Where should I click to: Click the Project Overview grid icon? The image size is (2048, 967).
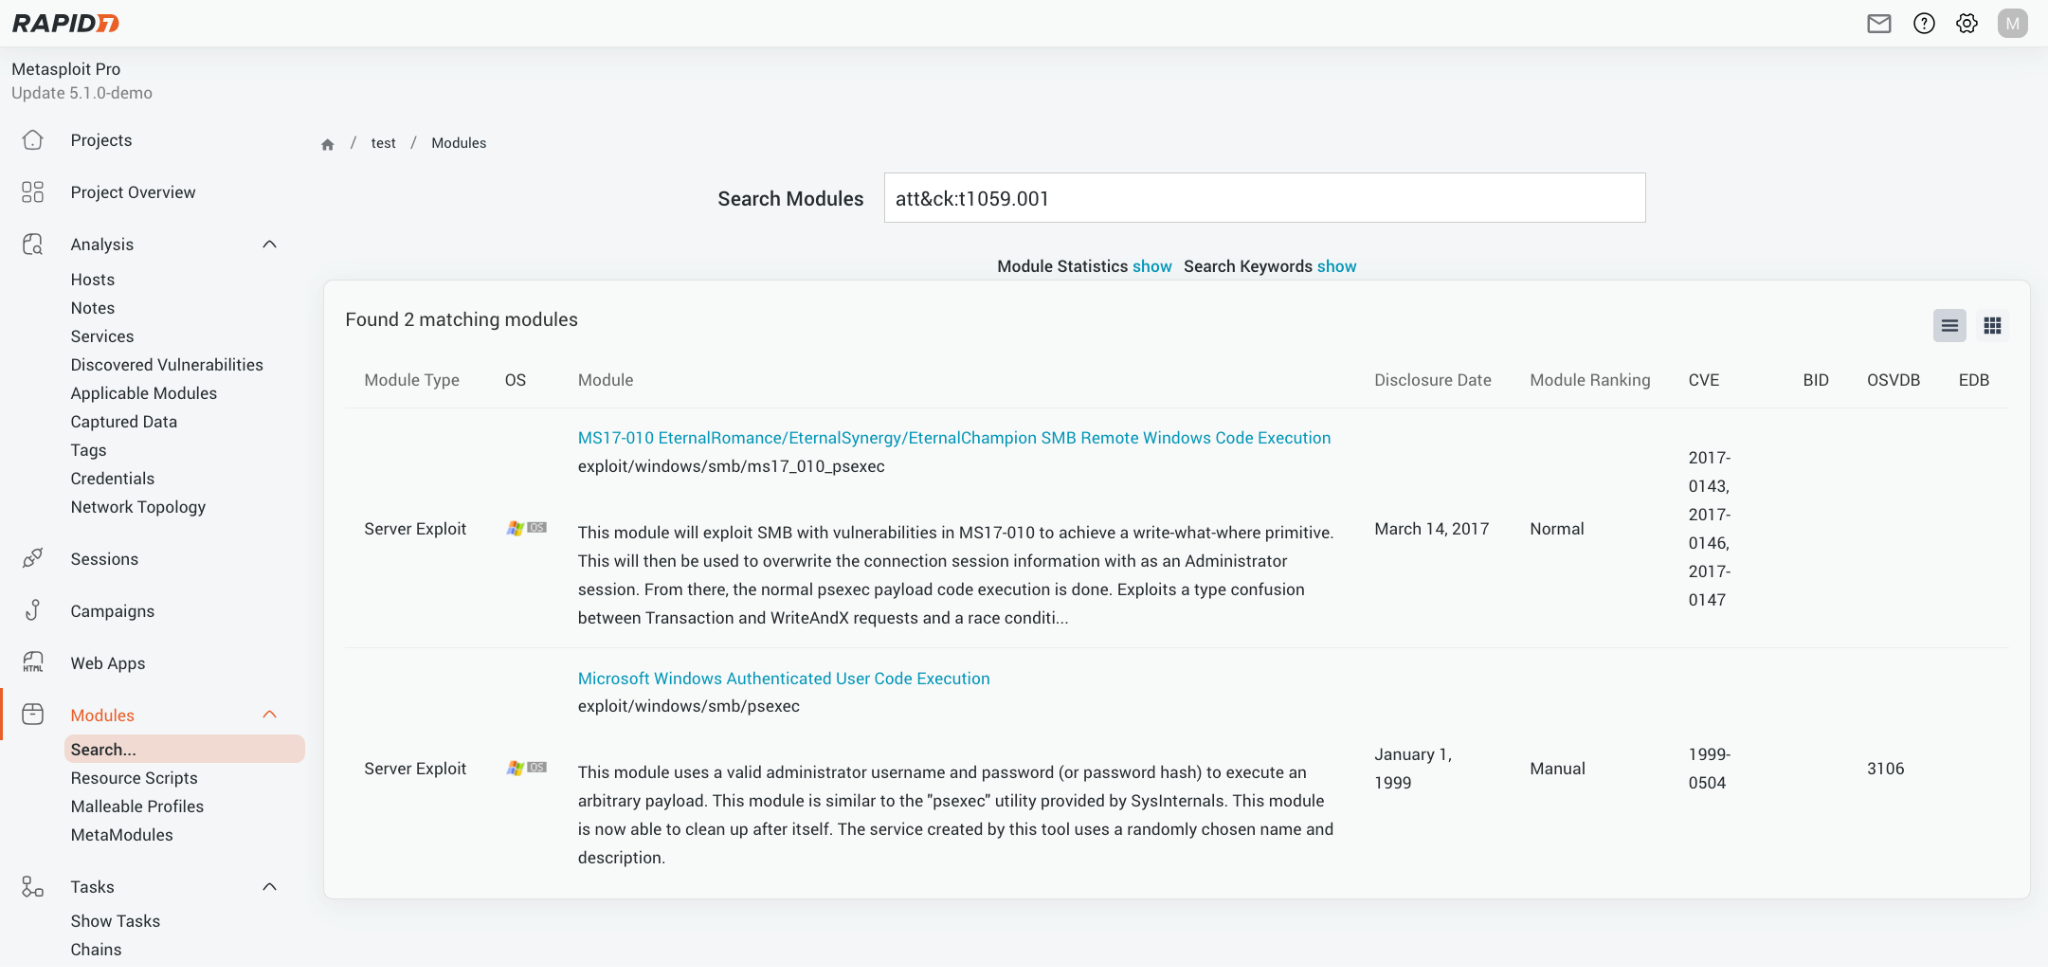coord(33,192)
